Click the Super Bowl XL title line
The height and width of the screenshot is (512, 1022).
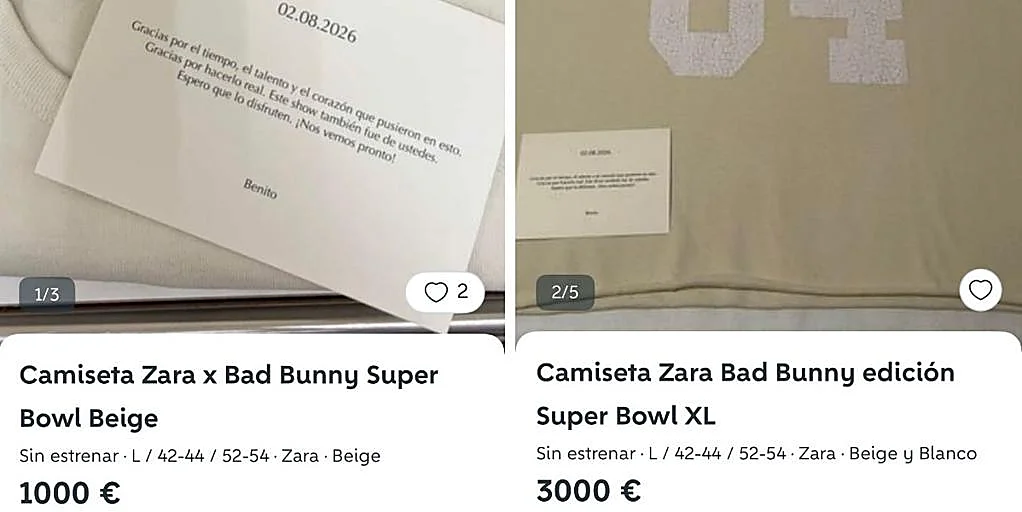click(626, 415)
